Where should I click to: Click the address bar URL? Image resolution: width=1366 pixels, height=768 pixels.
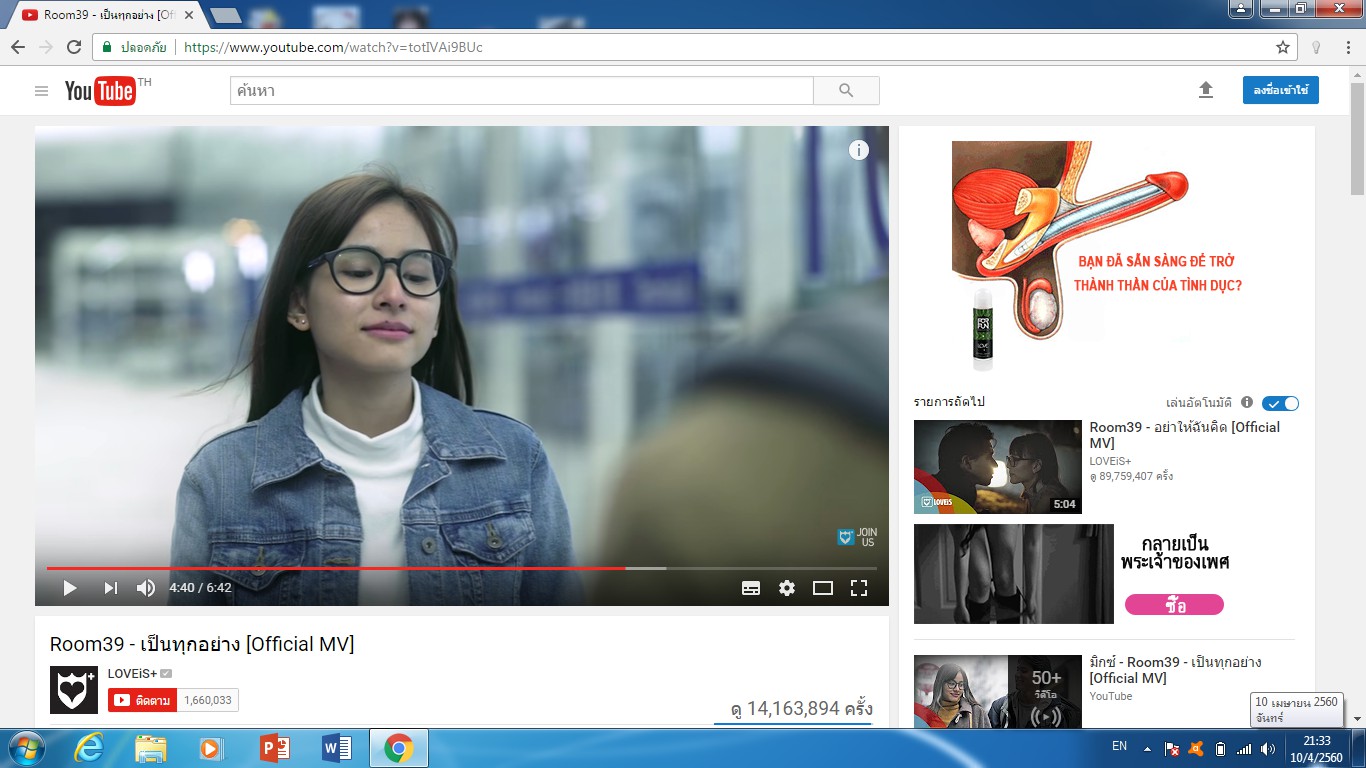pos(333,47)
